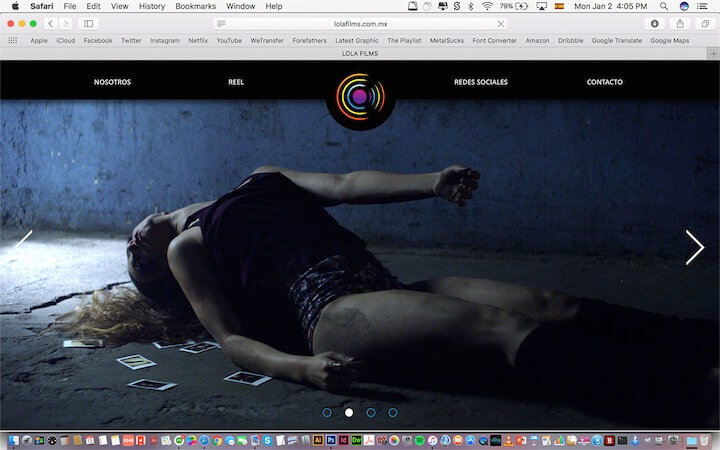Select the third slideshow dot
The image size is (720, 450).
(x=371, y=412)
